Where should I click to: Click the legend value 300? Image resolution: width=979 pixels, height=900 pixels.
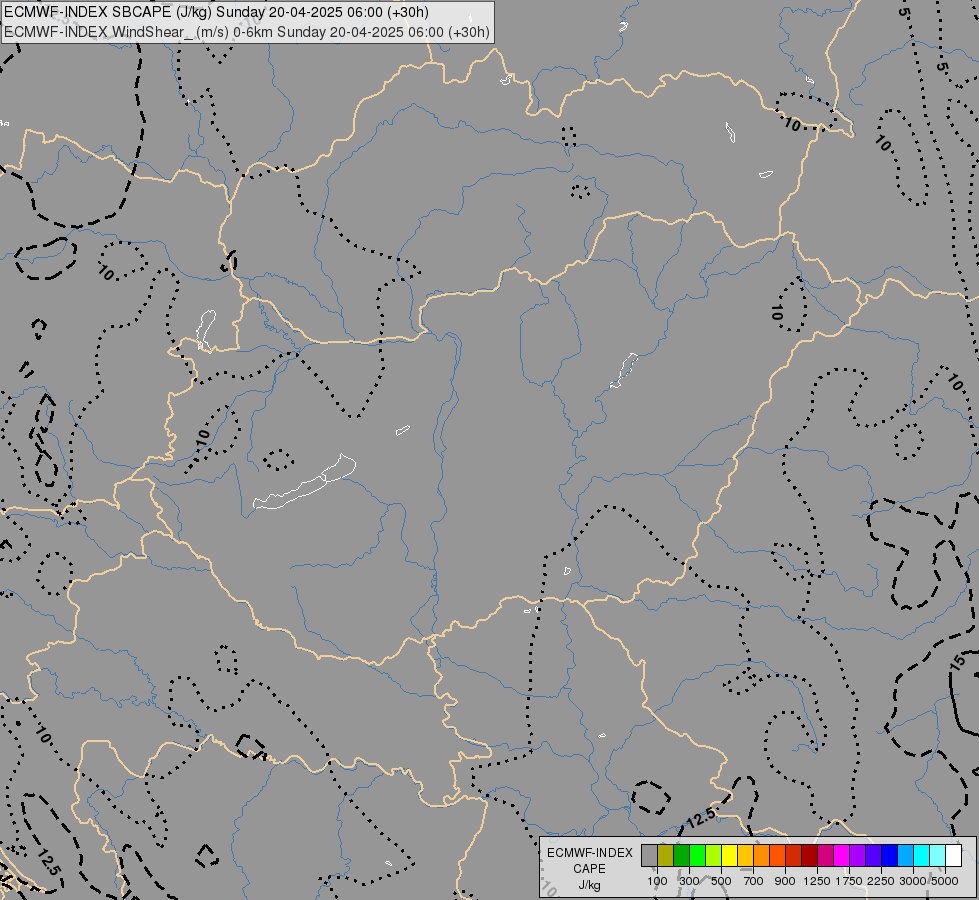click(x=689, y=881)
